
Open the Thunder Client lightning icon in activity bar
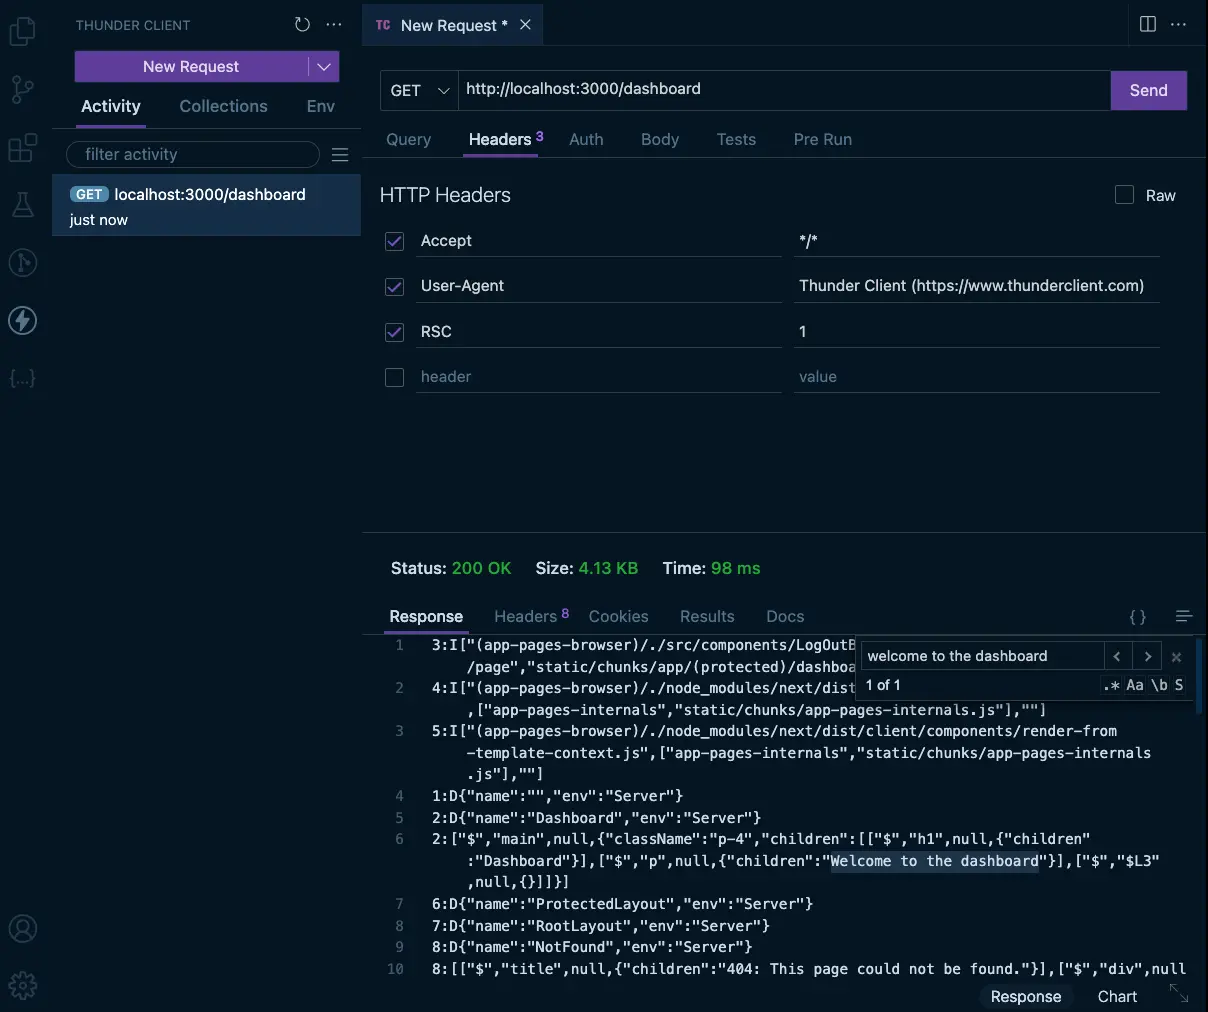pyautogui.click(x=22, y=321)
